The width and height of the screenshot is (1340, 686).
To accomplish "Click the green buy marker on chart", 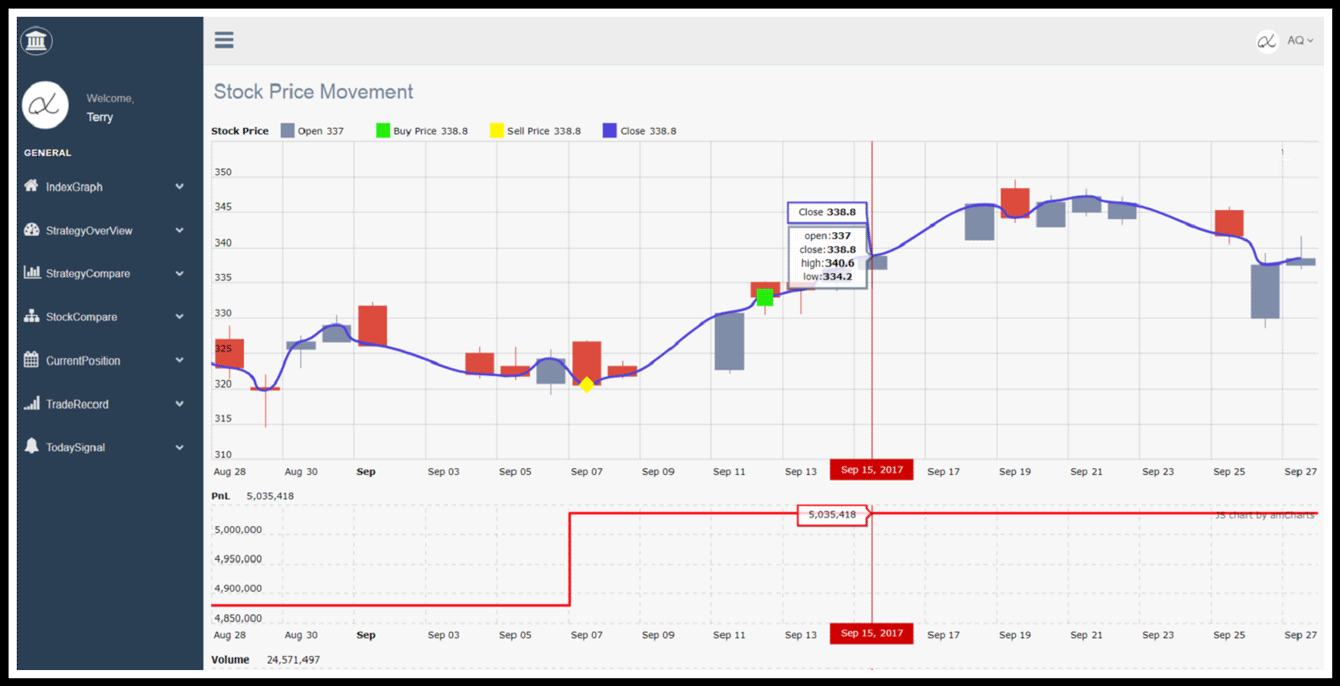I will coord(765,297).
